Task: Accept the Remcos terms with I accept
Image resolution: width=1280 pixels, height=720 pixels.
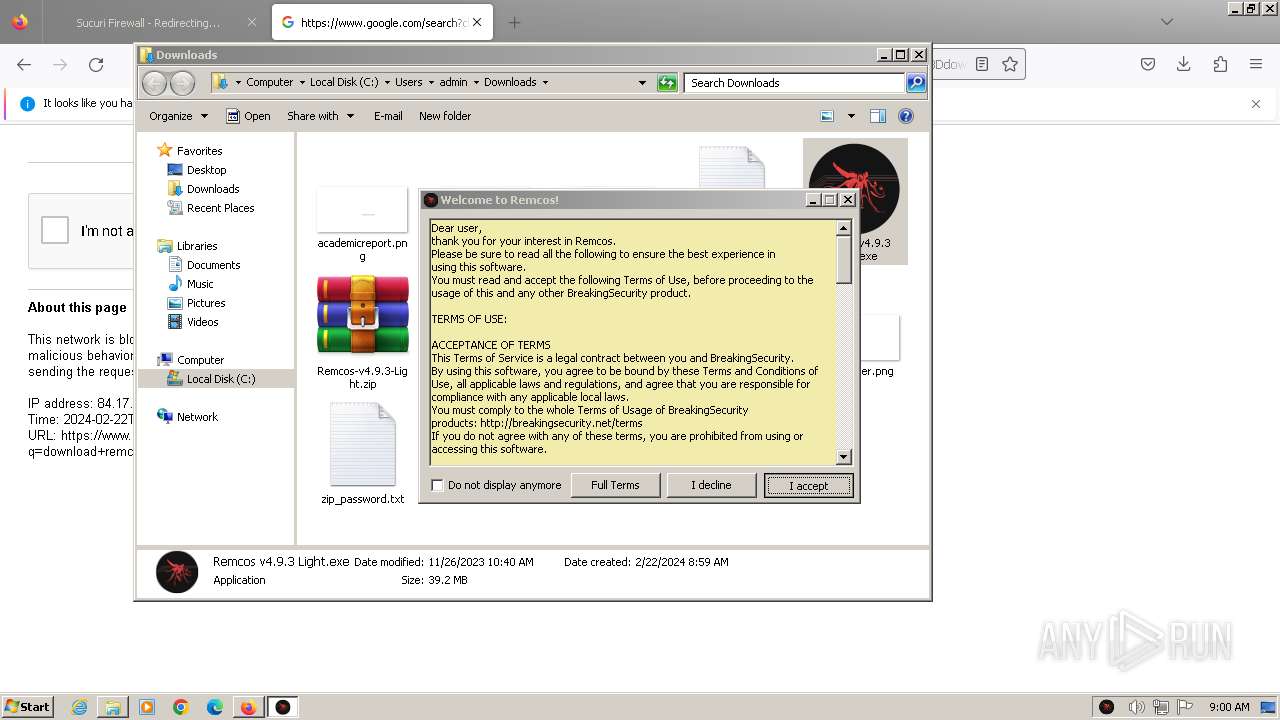Action: coord(808,485)
